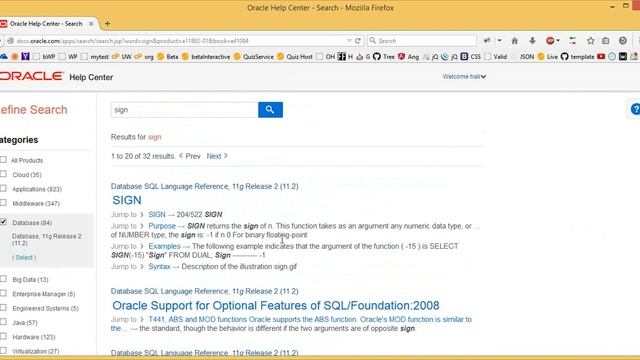Open the template GitHub bookmark
The height and width of the screenshot is (360, 640).
tap(578, 57)
